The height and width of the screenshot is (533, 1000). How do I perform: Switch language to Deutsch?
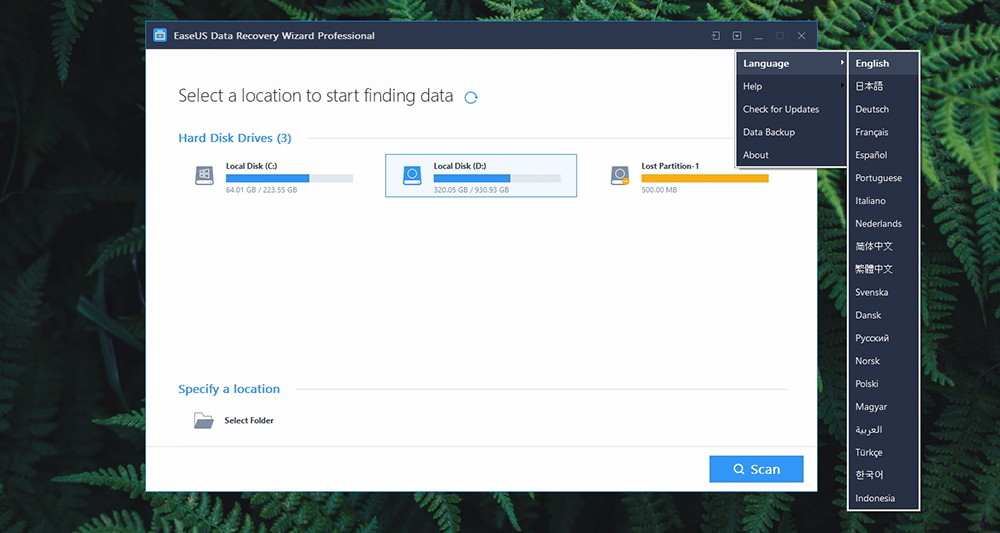click(x=883, y=109)
